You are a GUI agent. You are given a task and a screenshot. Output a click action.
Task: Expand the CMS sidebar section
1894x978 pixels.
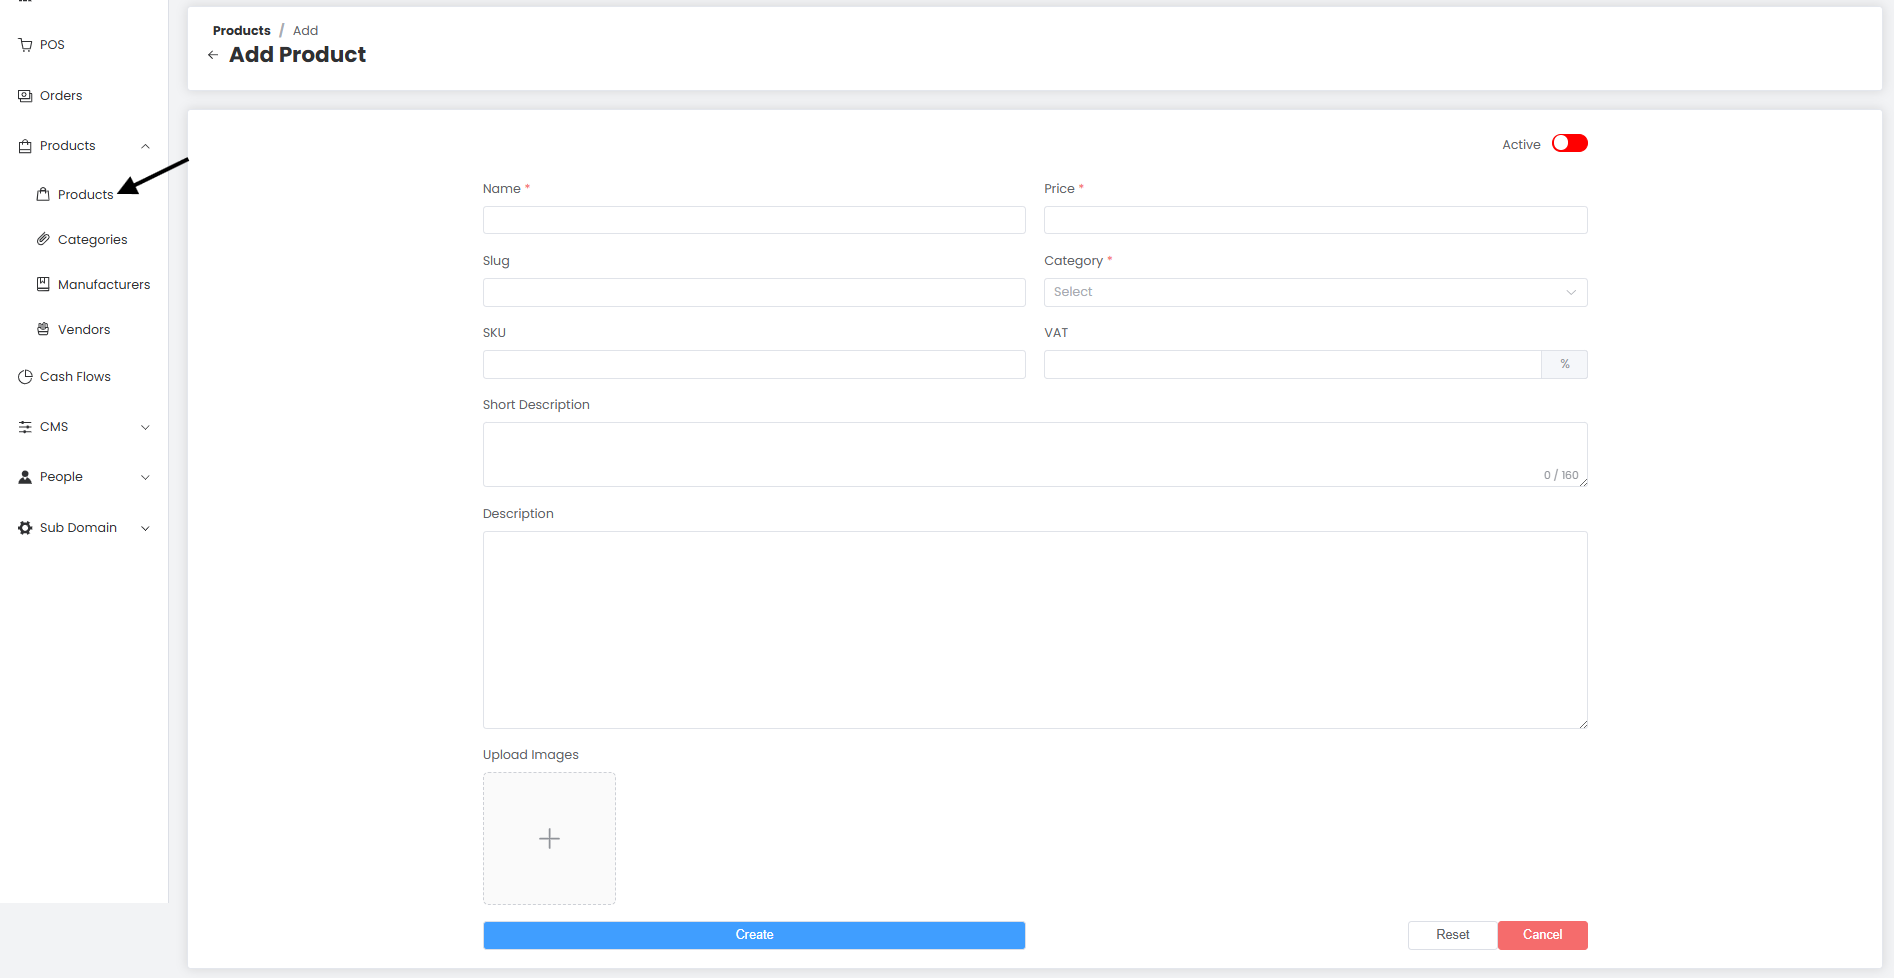coord(146,427)
